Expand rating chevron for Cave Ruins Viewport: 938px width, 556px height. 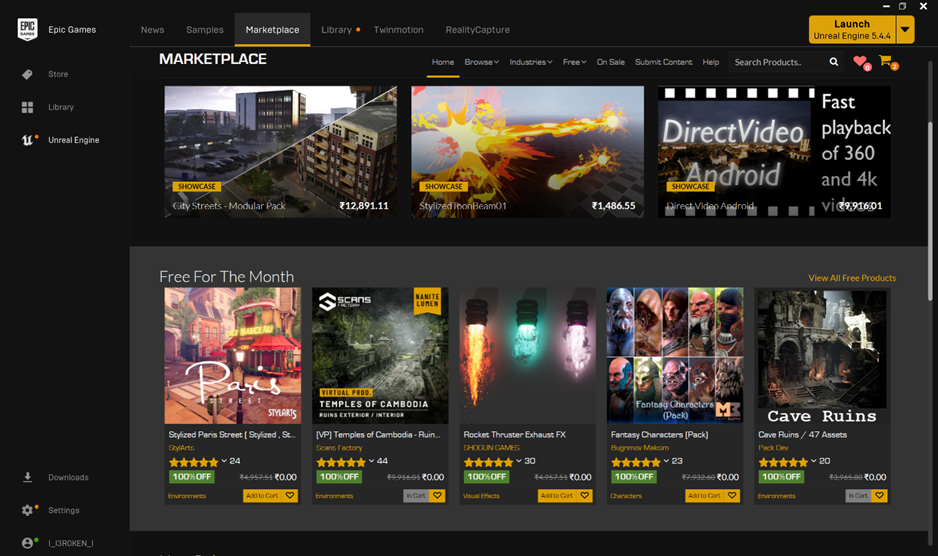[x=814, y=461]
